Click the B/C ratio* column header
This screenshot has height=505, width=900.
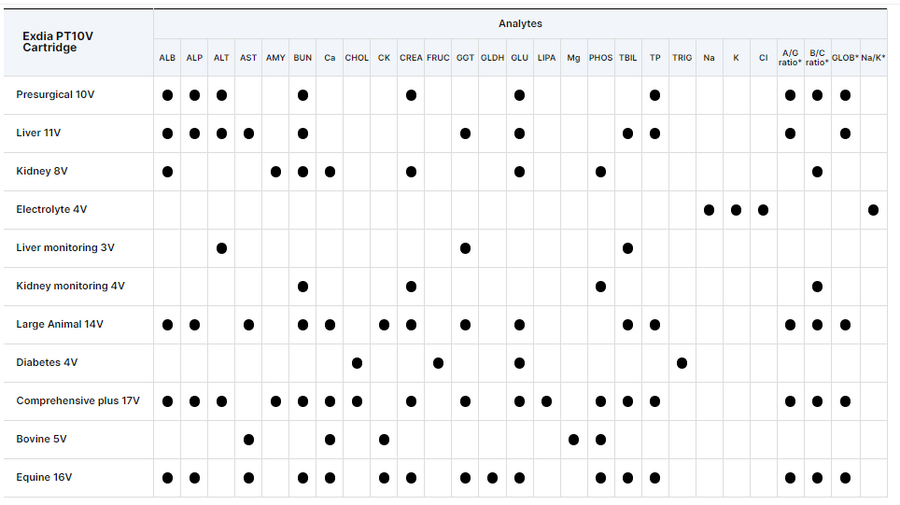817,57
